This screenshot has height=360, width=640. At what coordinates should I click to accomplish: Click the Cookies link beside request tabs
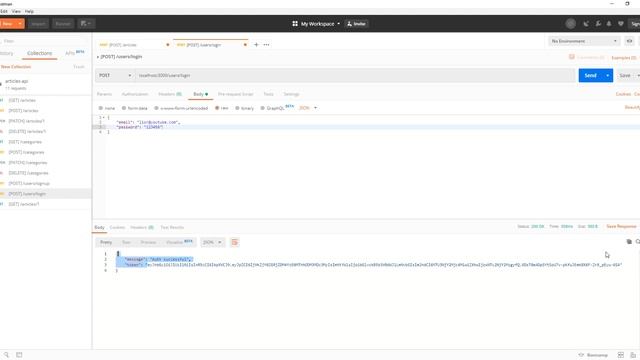click(x=623, y=94)
